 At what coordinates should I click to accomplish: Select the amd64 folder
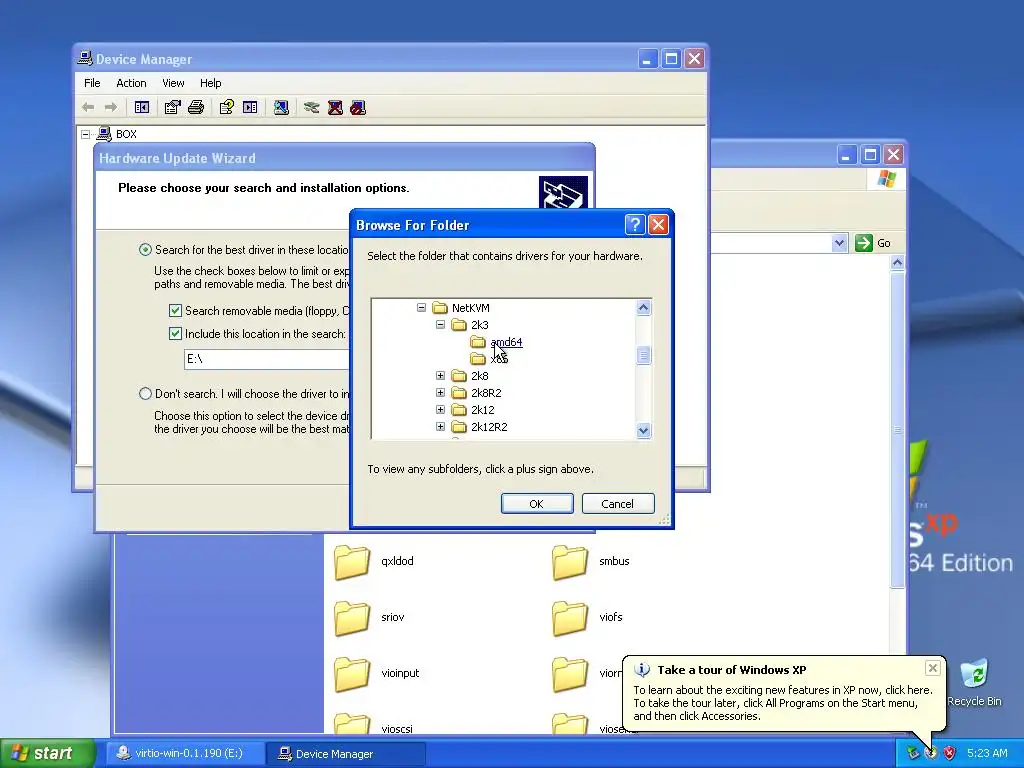click(x=506, y=342)
